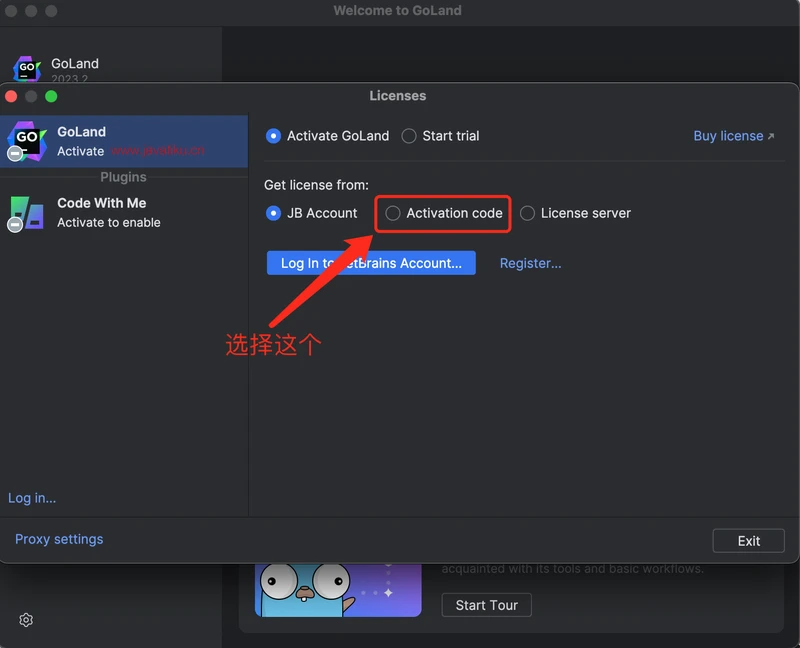Click Log In to JetBrains Account button
The height and width of the screenshot is (648, 800).
[x=371, y=263]
